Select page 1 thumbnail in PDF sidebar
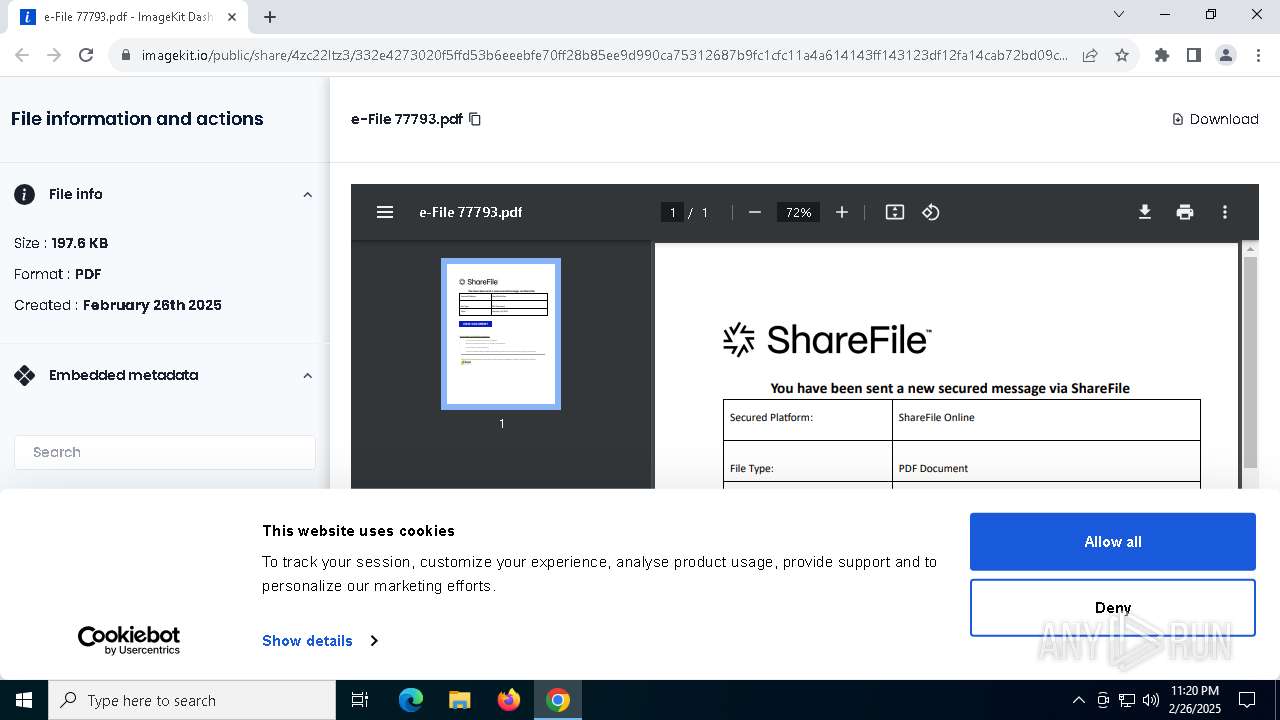This screenshot has width=1280, height=720. tap(501, 334)
